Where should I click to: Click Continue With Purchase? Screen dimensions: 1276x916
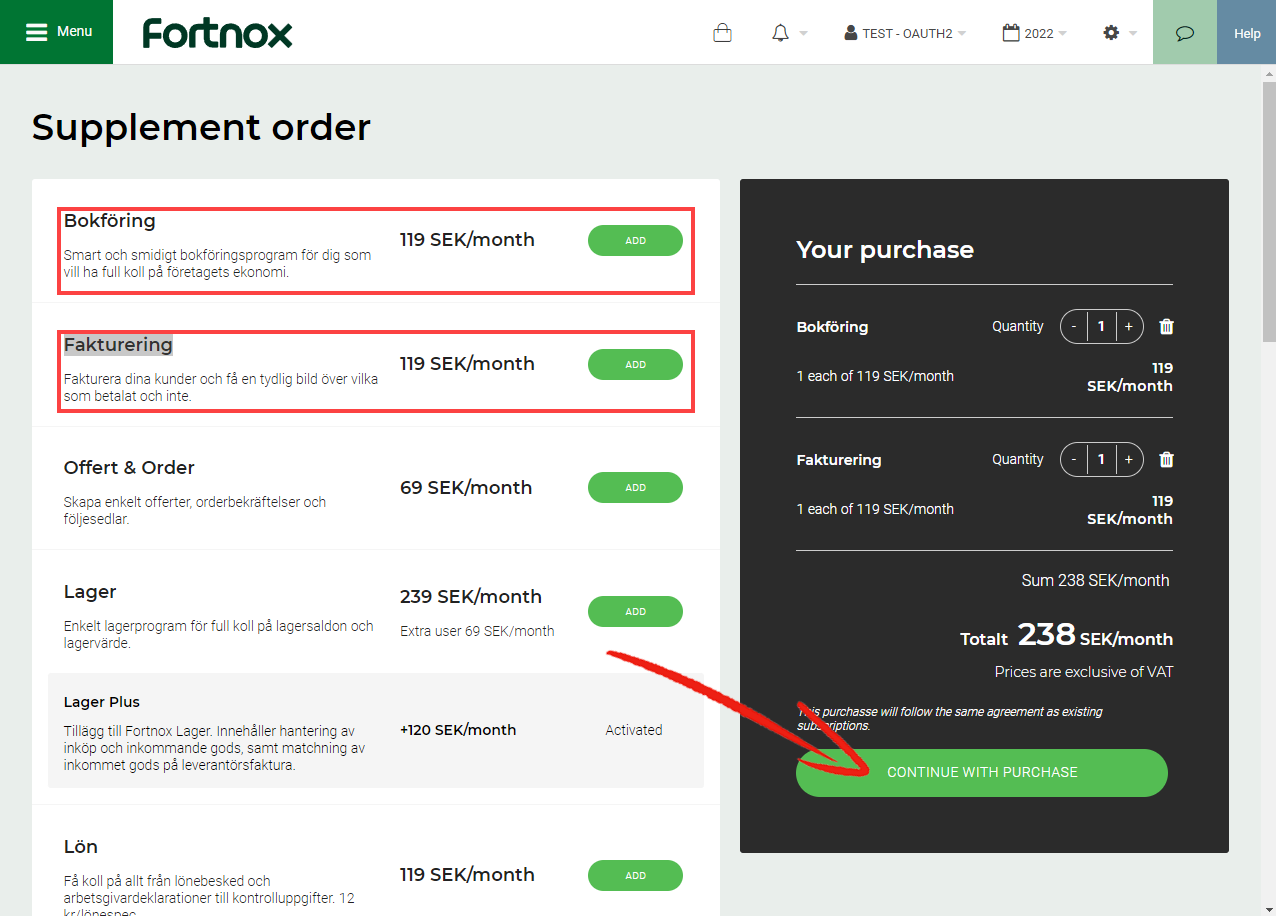click(981, 772)
